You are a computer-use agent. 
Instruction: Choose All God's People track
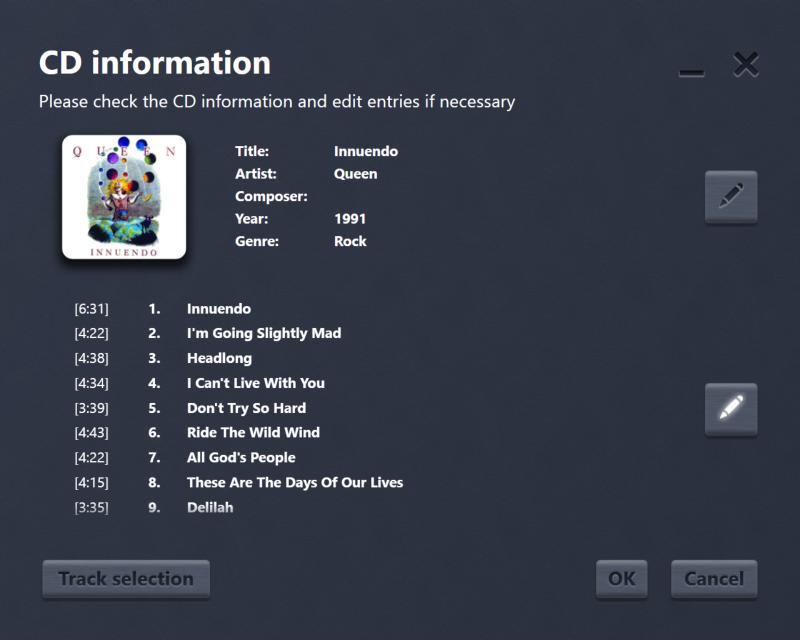(241, 458)
